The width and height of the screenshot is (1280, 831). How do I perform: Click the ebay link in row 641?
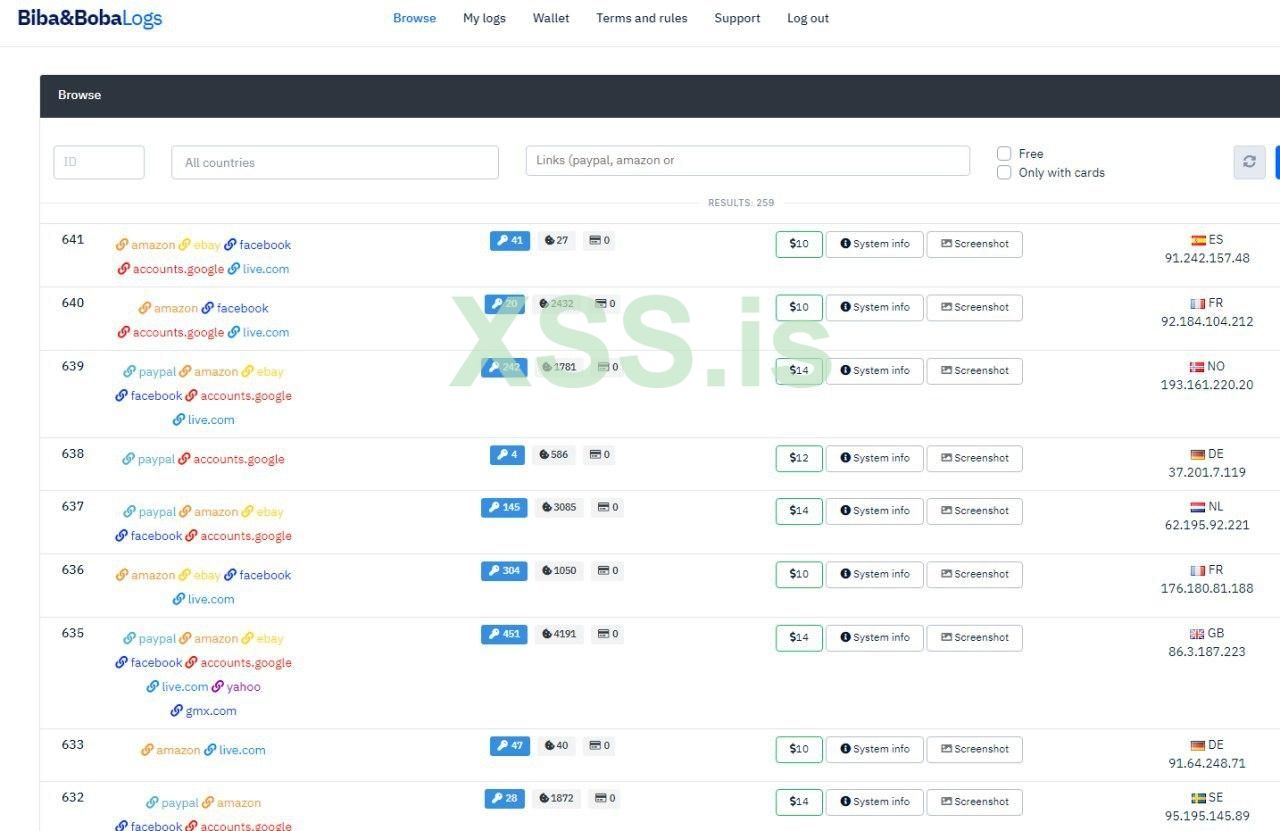[200, 245]
